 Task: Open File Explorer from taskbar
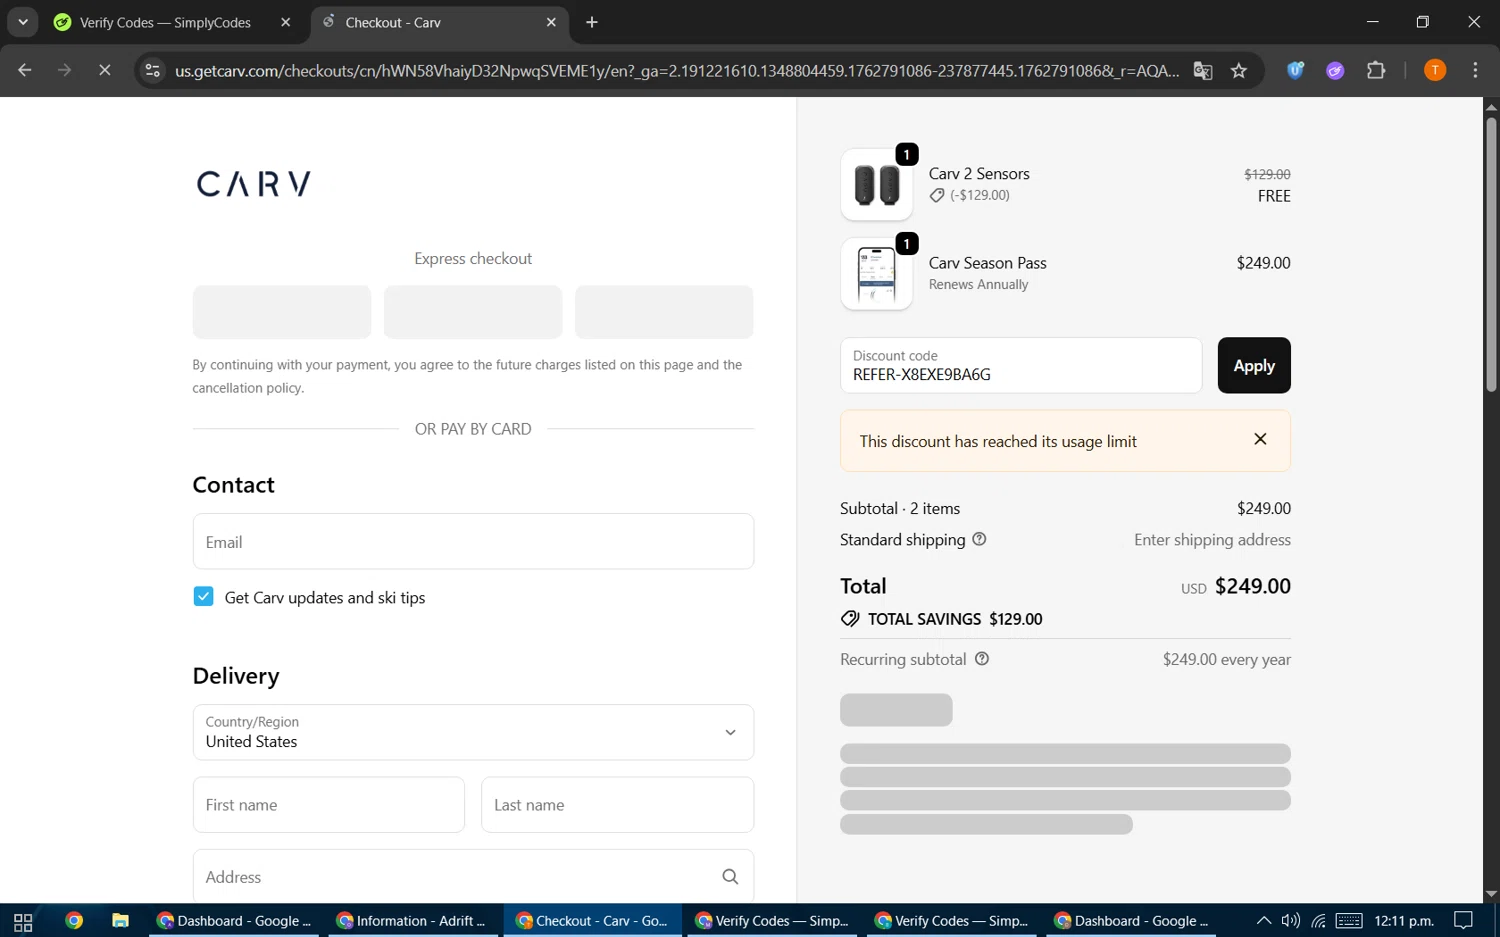(x=120, y=921)
